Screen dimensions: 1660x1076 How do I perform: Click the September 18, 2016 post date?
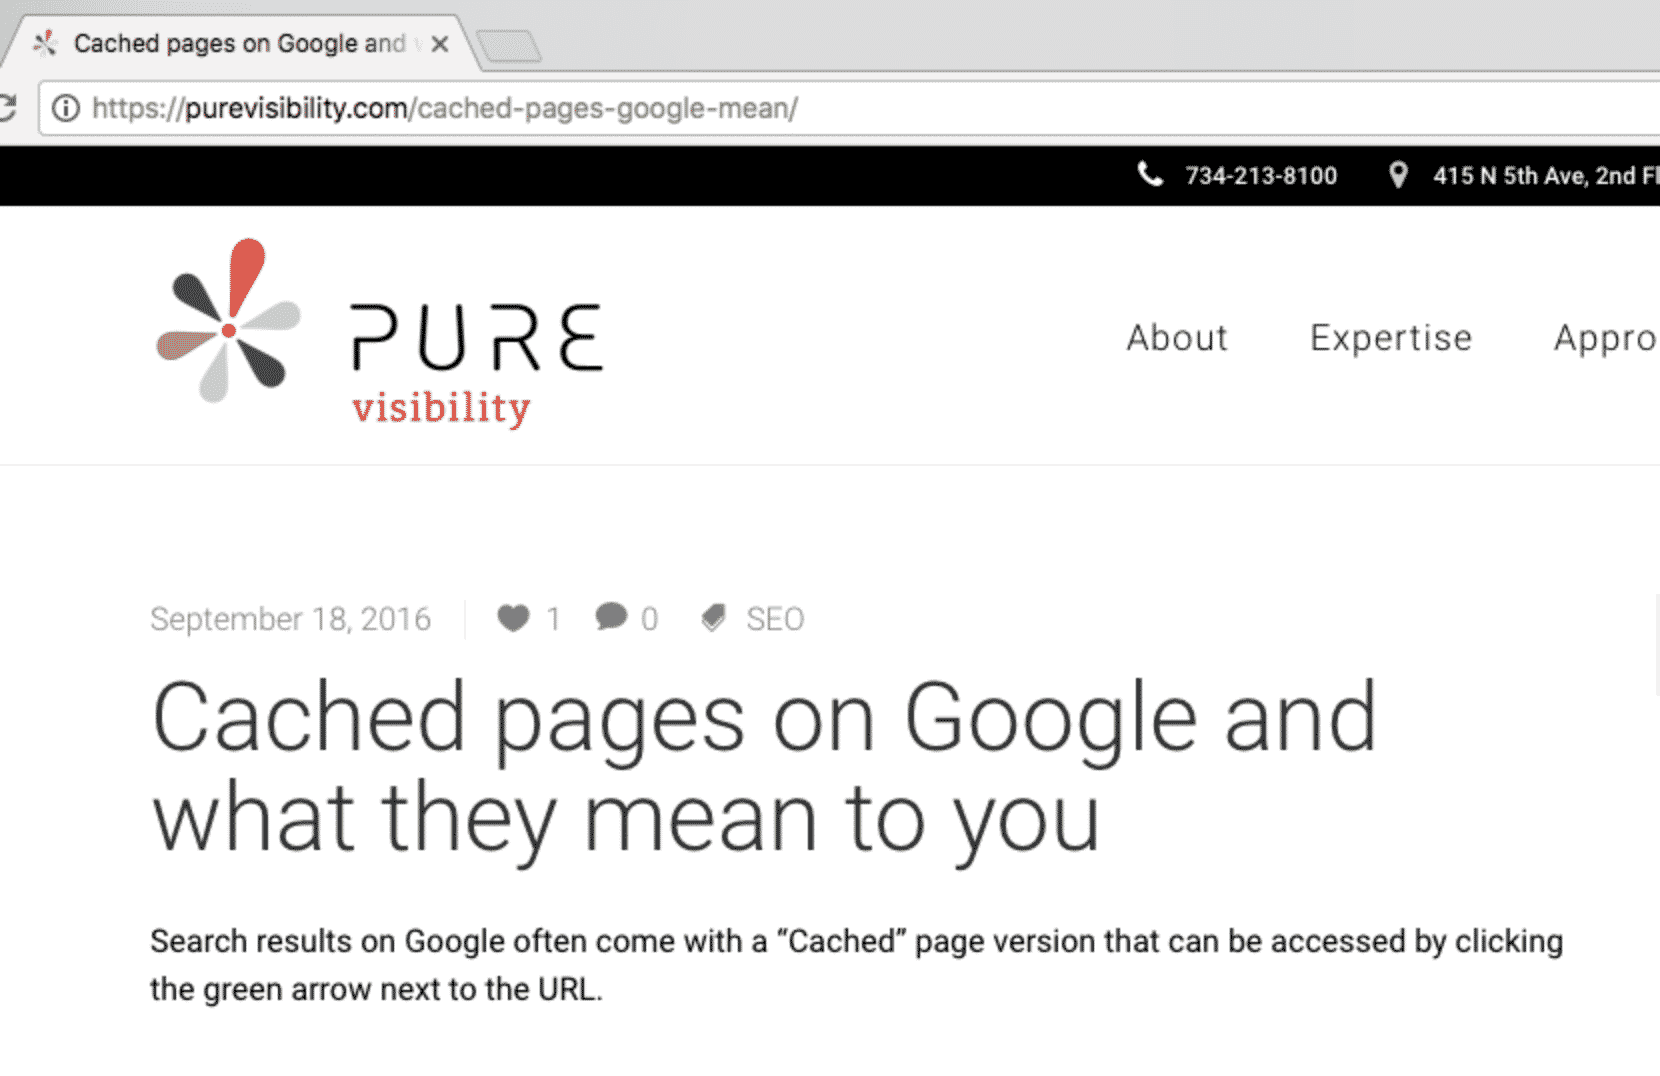click(290, 619)
